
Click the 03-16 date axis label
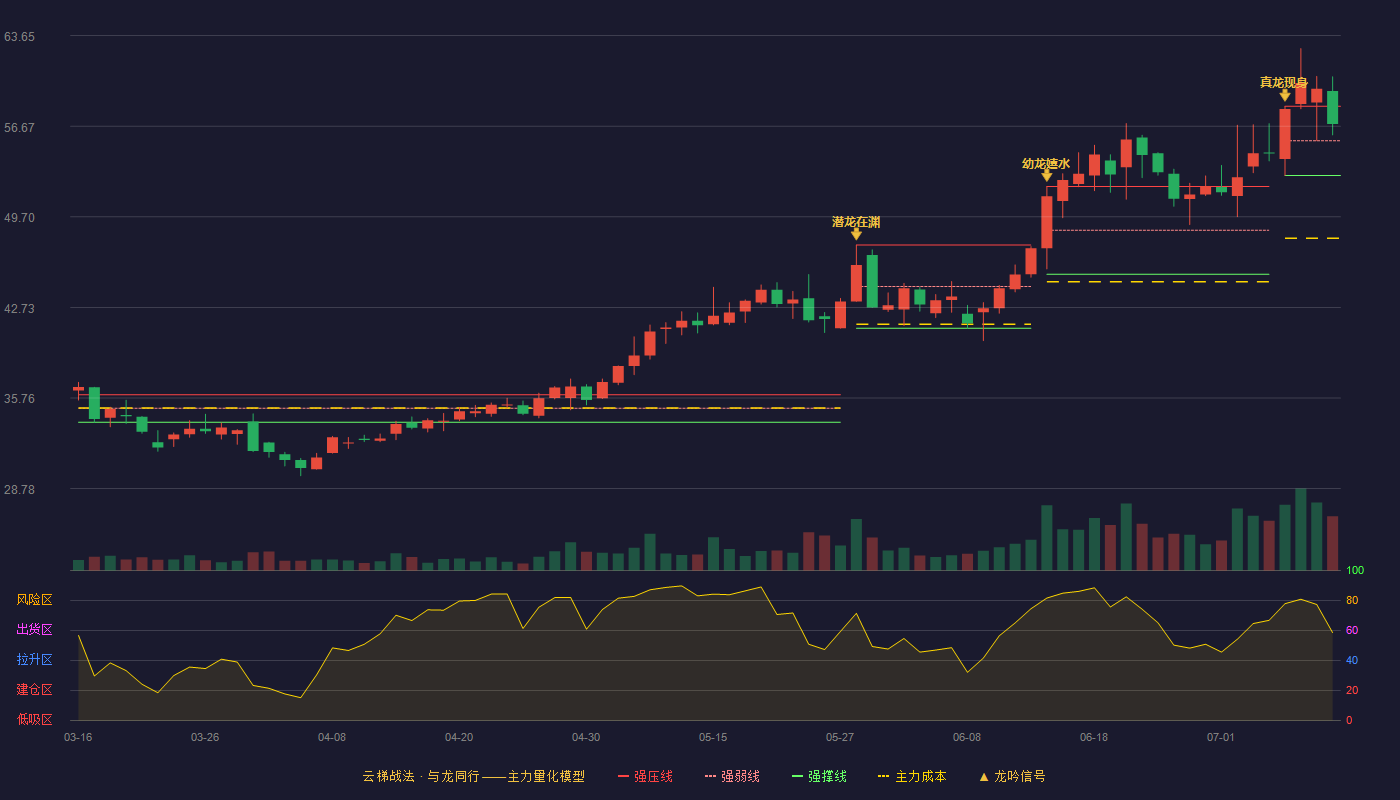(78, 737)
